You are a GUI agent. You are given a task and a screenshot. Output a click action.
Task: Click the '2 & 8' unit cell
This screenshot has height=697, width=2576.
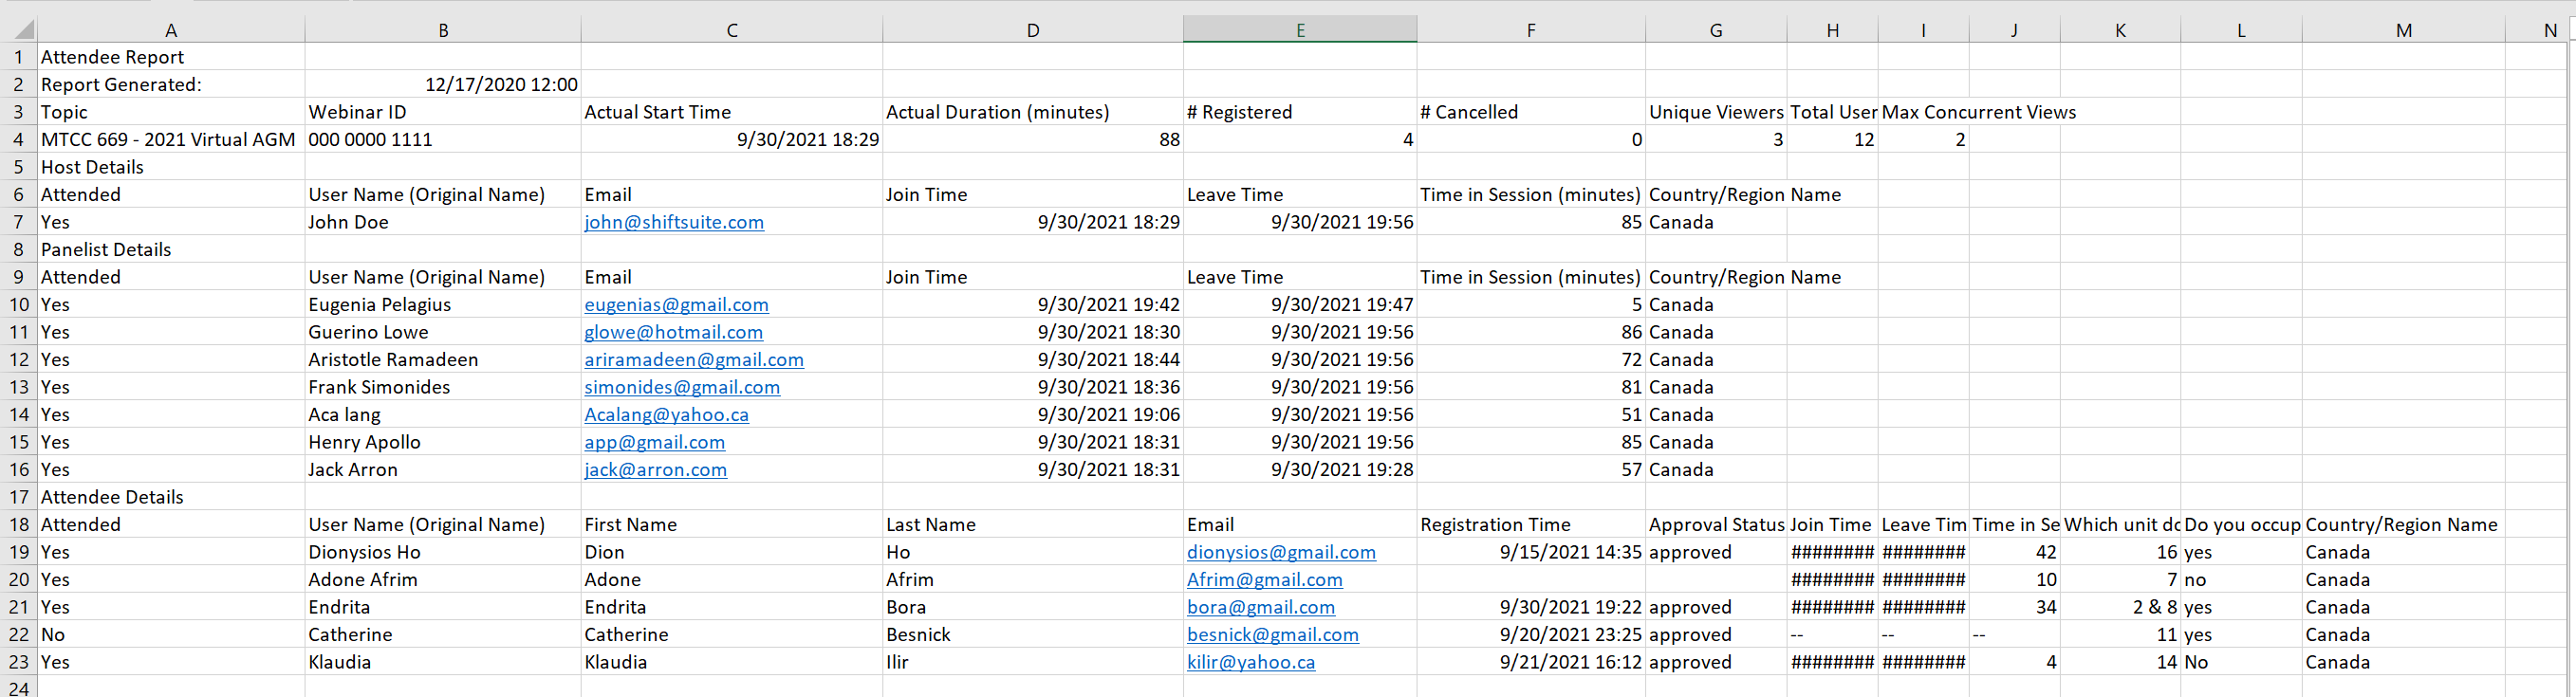tap(2120, 607)
